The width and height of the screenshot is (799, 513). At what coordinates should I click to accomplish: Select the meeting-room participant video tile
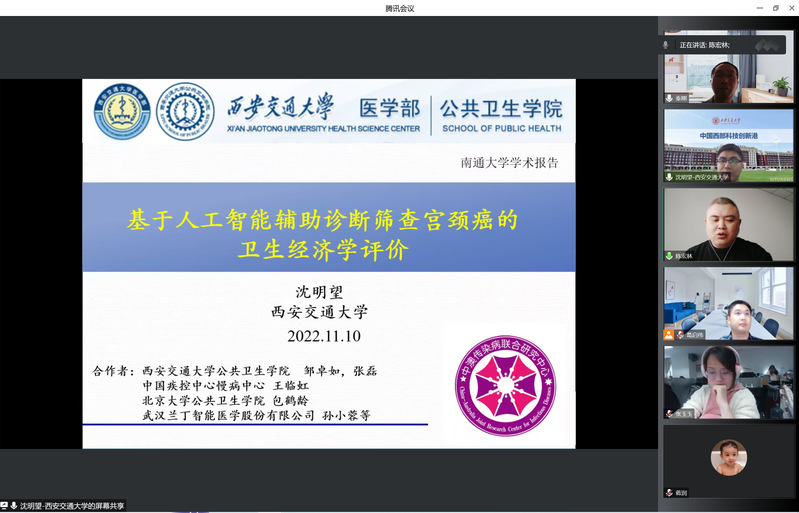pos(729,304)
